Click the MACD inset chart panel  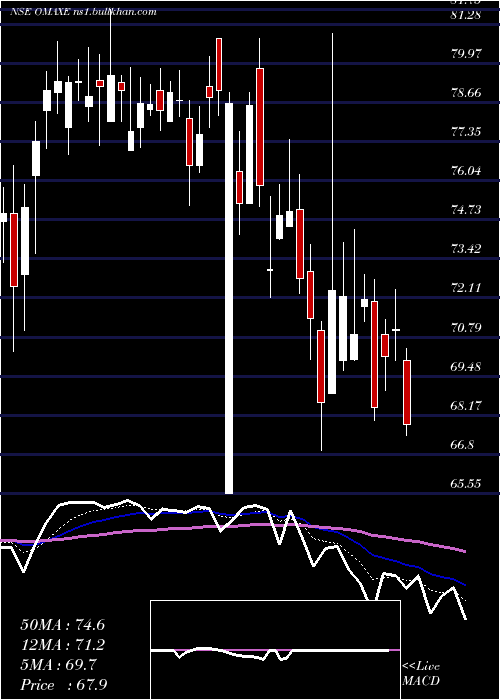pos(275,650)
